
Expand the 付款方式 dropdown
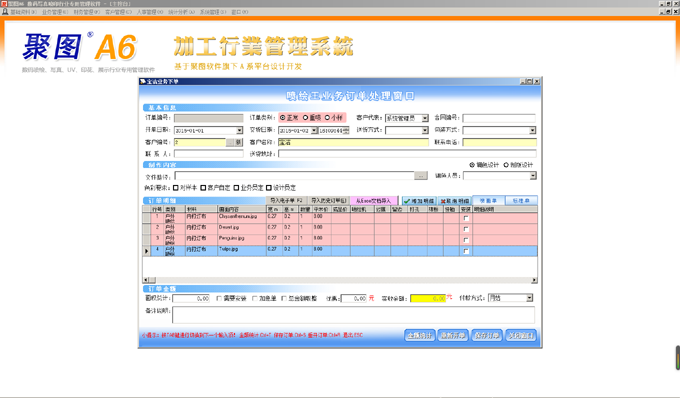tap(530, 298)
